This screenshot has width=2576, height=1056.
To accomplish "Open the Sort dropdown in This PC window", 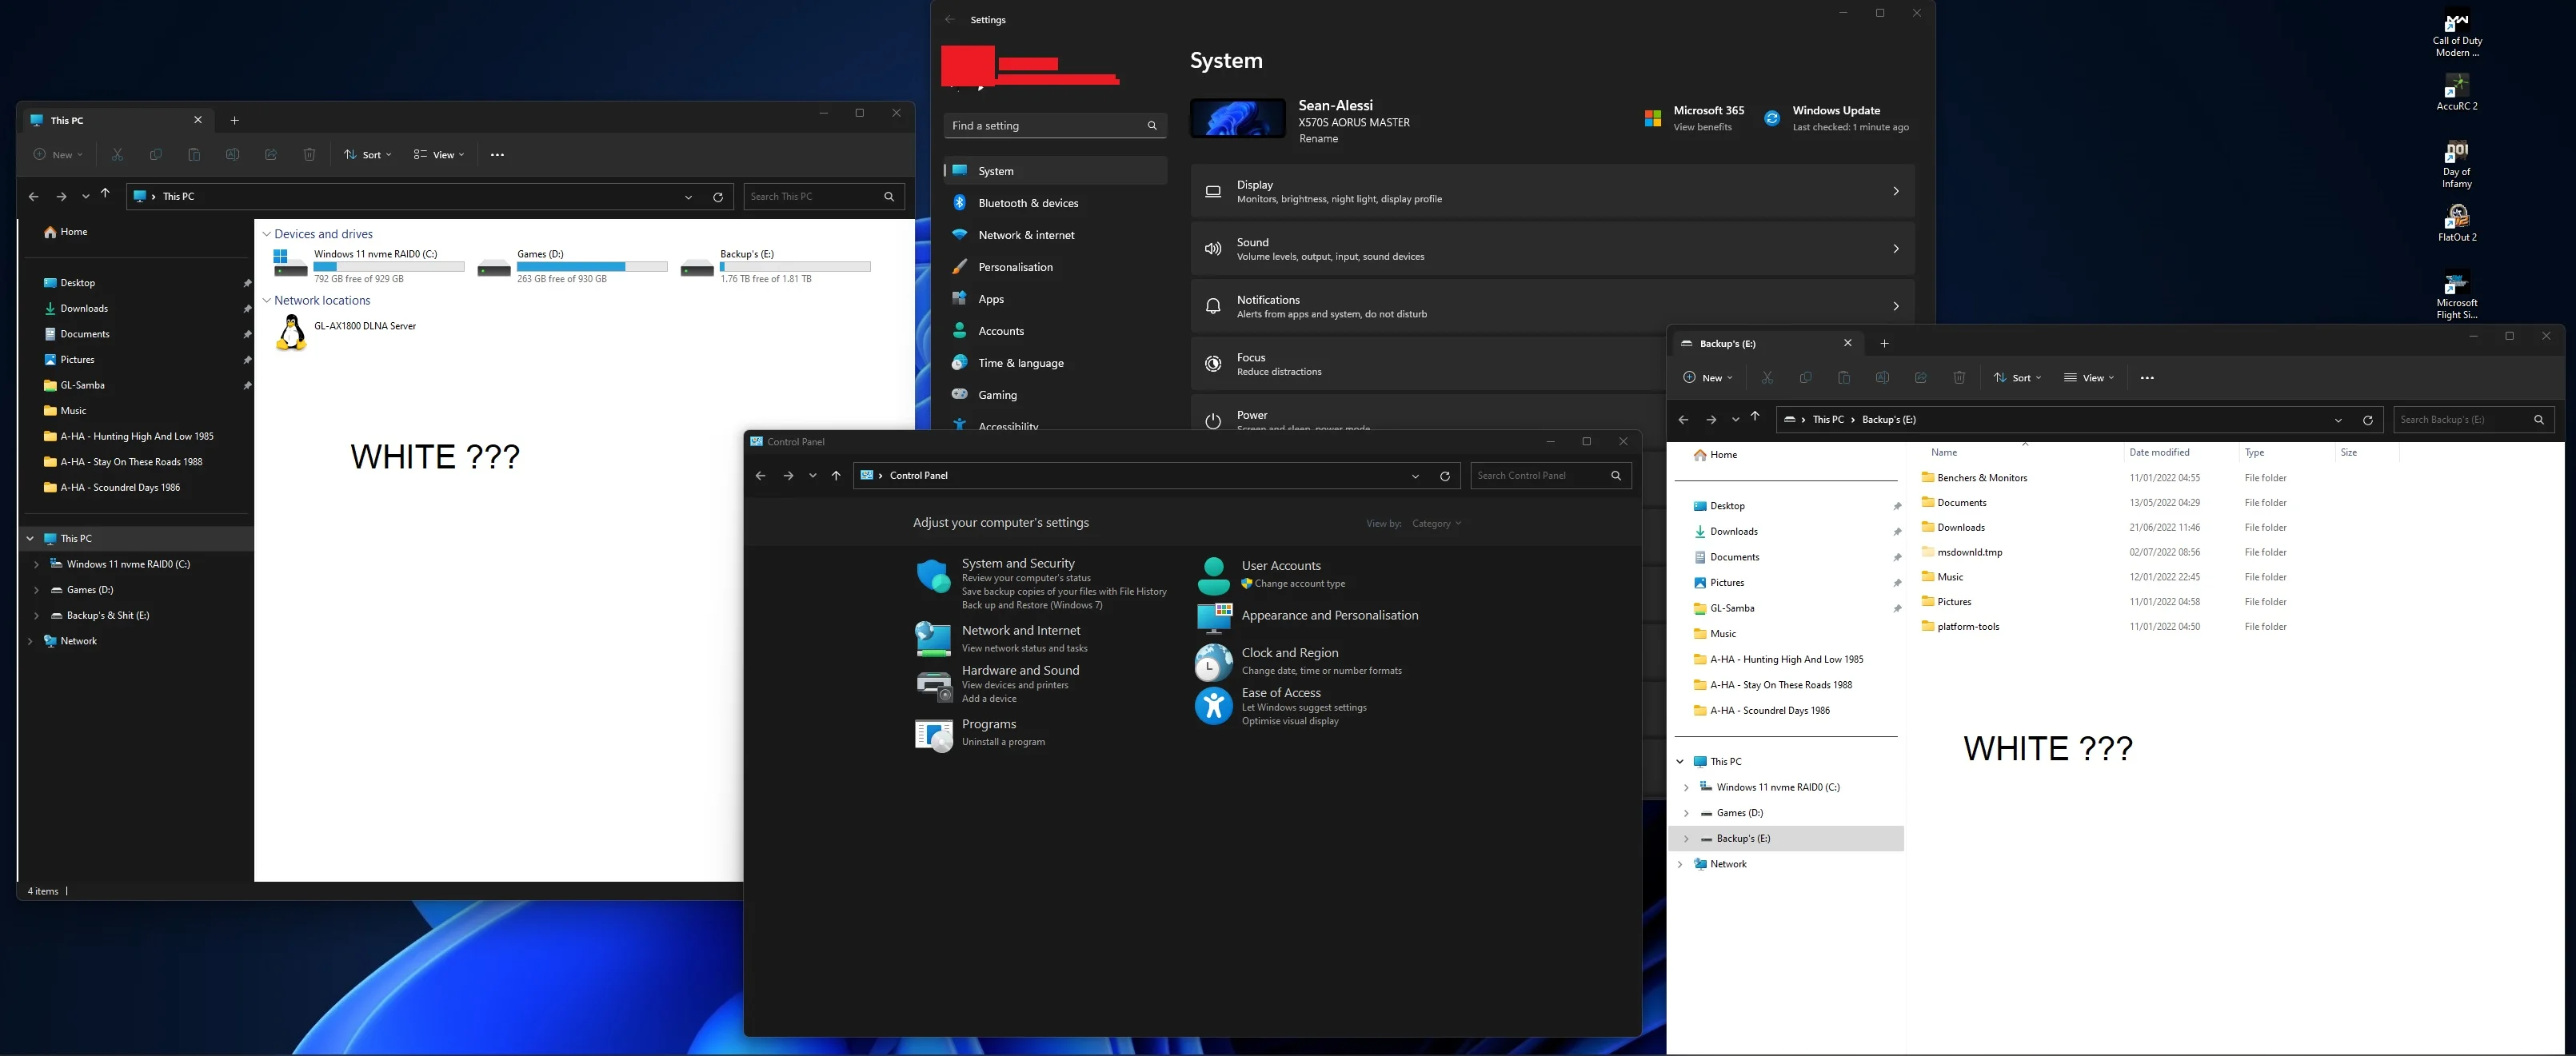I will 368,155.
